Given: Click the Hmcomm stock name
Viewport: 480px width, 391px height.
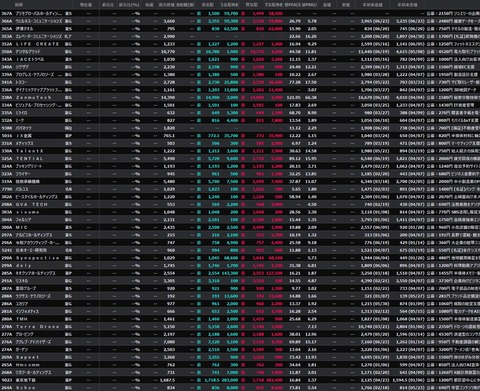Looking at the screenshot, I should click(x=28, y=365).
